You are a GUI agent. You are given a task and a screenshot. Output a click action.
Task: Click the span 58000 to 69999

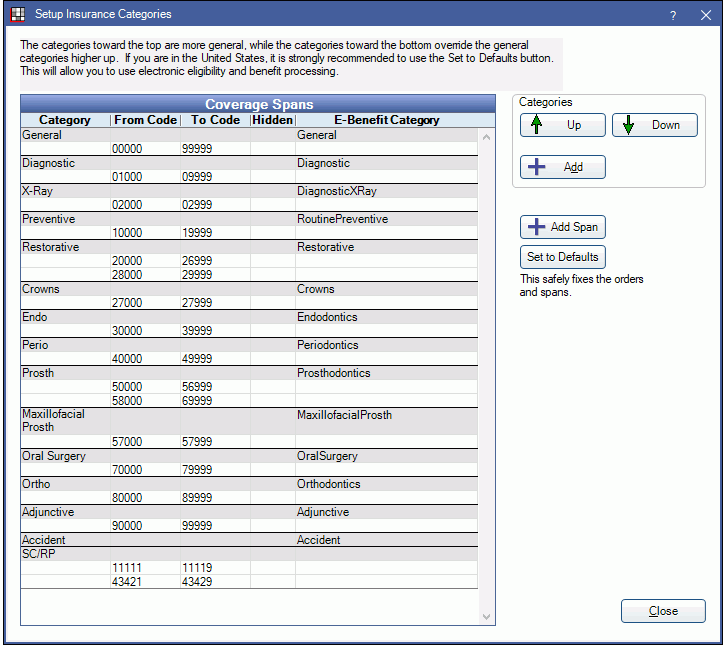(249, 401)
